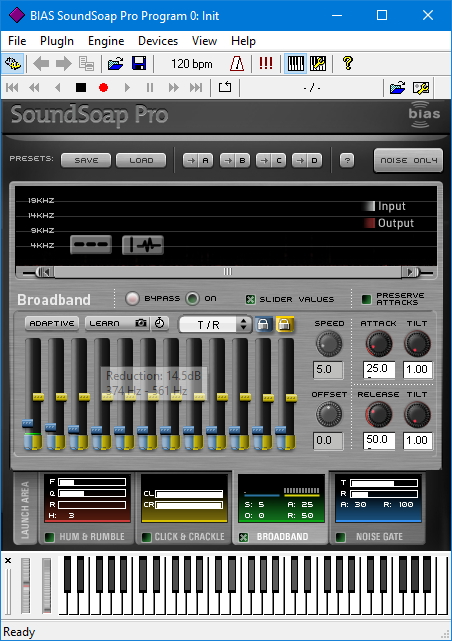This screenshot has height=641, width=452.
Task: Toggle the yellow padlock icon
Action: pyautogui.click(x=284, y=324)
